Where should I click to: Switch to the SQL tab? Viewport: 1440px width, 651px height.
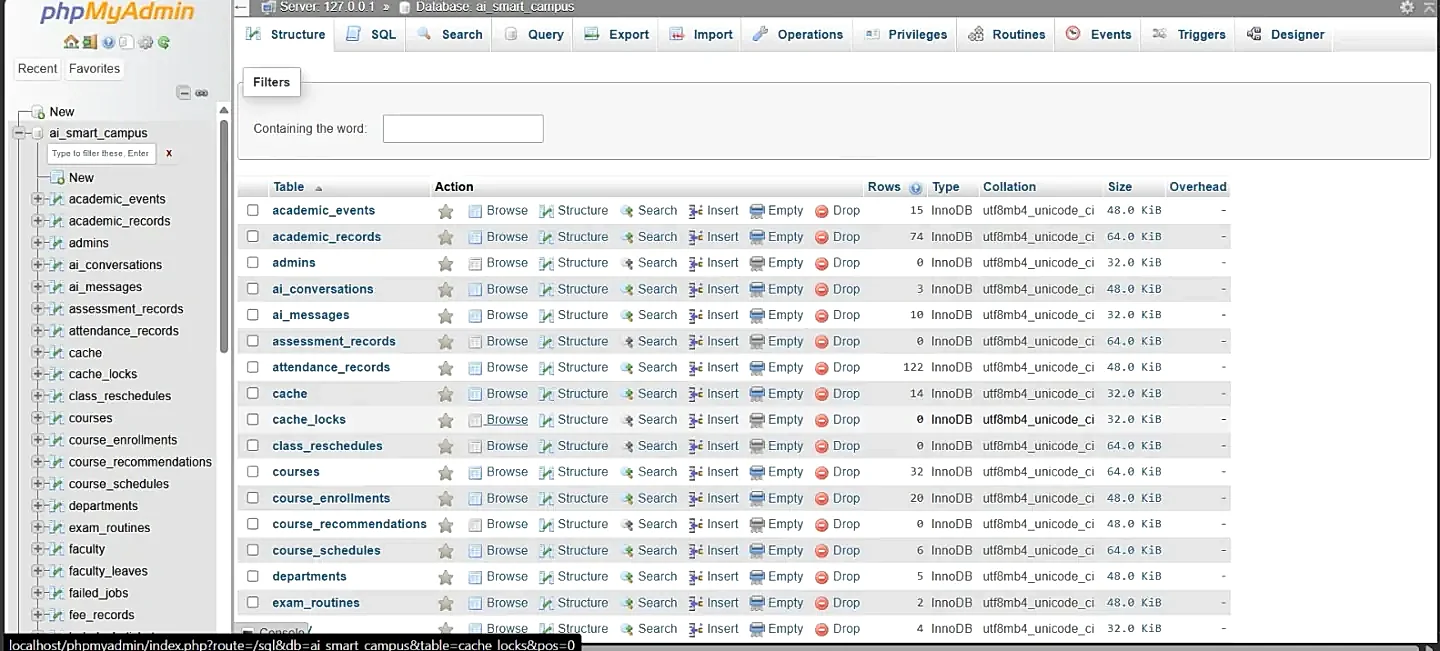pos(371,34)
